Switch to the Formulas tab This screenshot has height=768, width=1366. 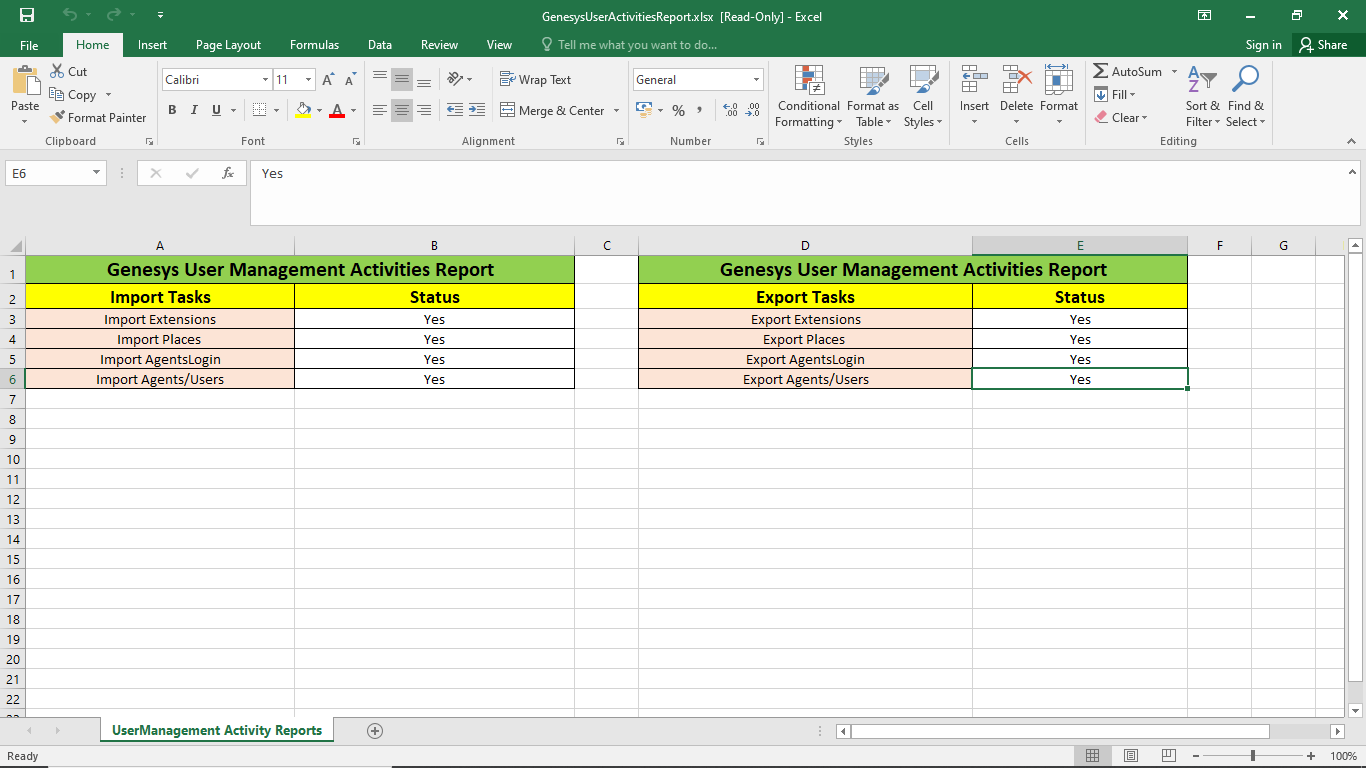click(314, 45)
